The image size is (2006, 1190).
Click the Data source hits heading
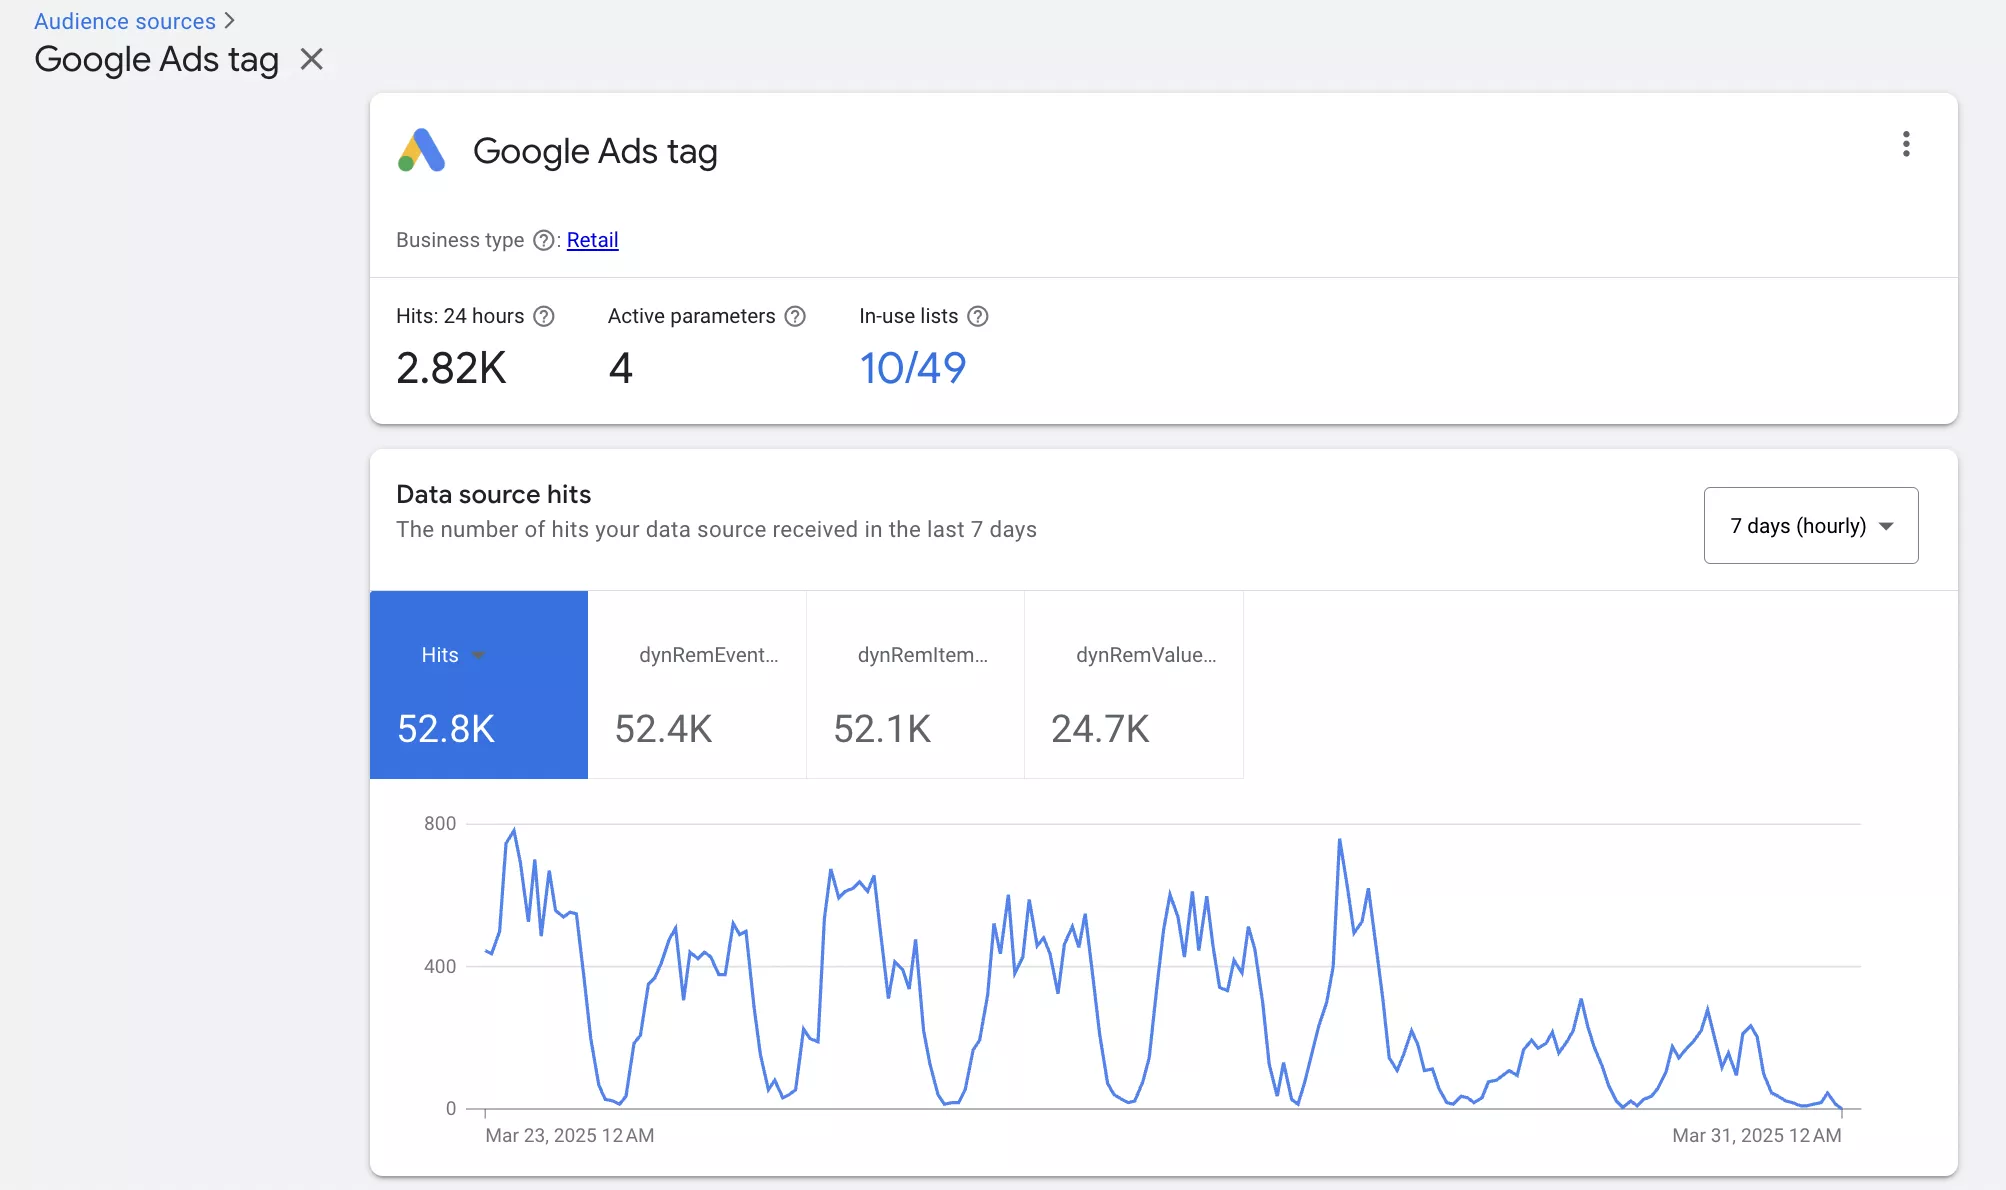tap(493, 494)
